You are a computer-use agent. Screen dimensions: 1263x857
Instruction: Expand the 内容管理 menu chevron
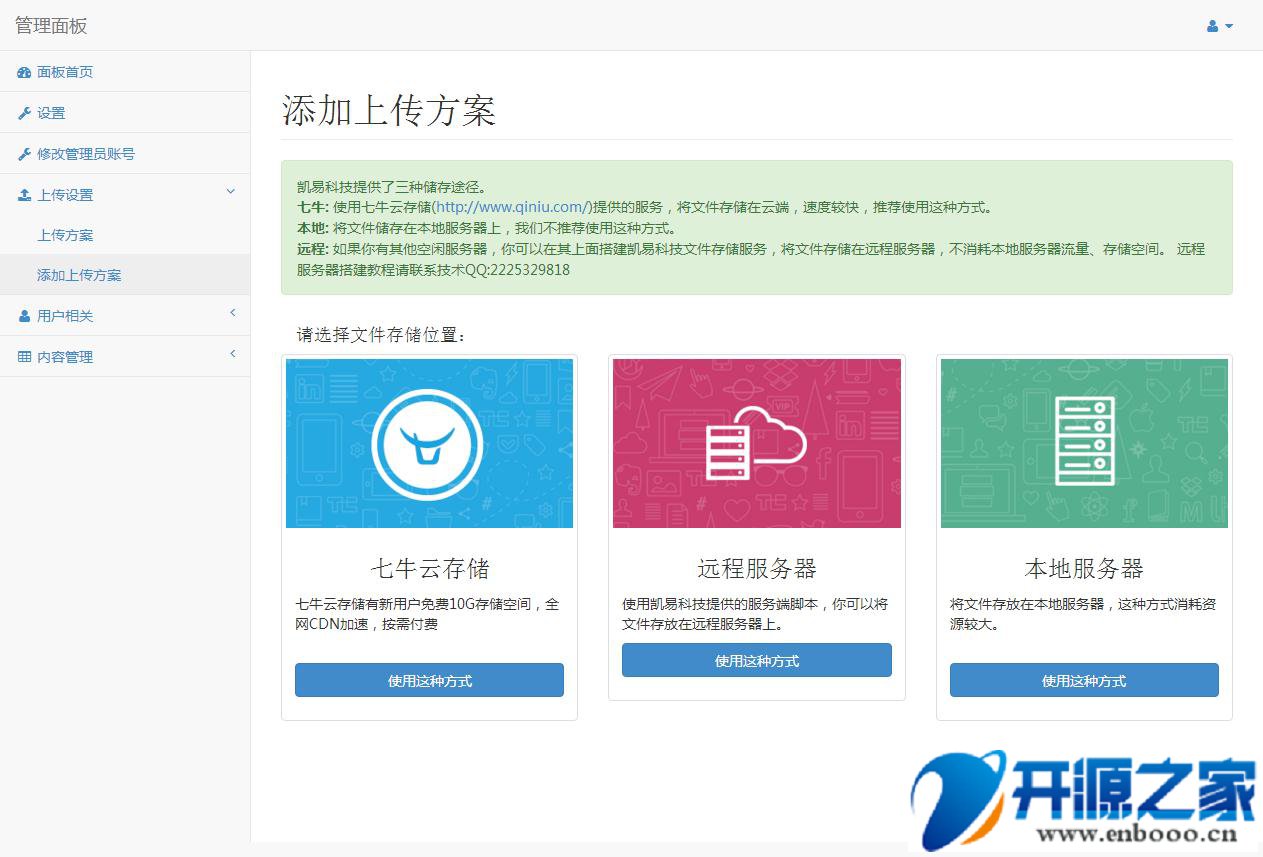click(x=232, y=354)
